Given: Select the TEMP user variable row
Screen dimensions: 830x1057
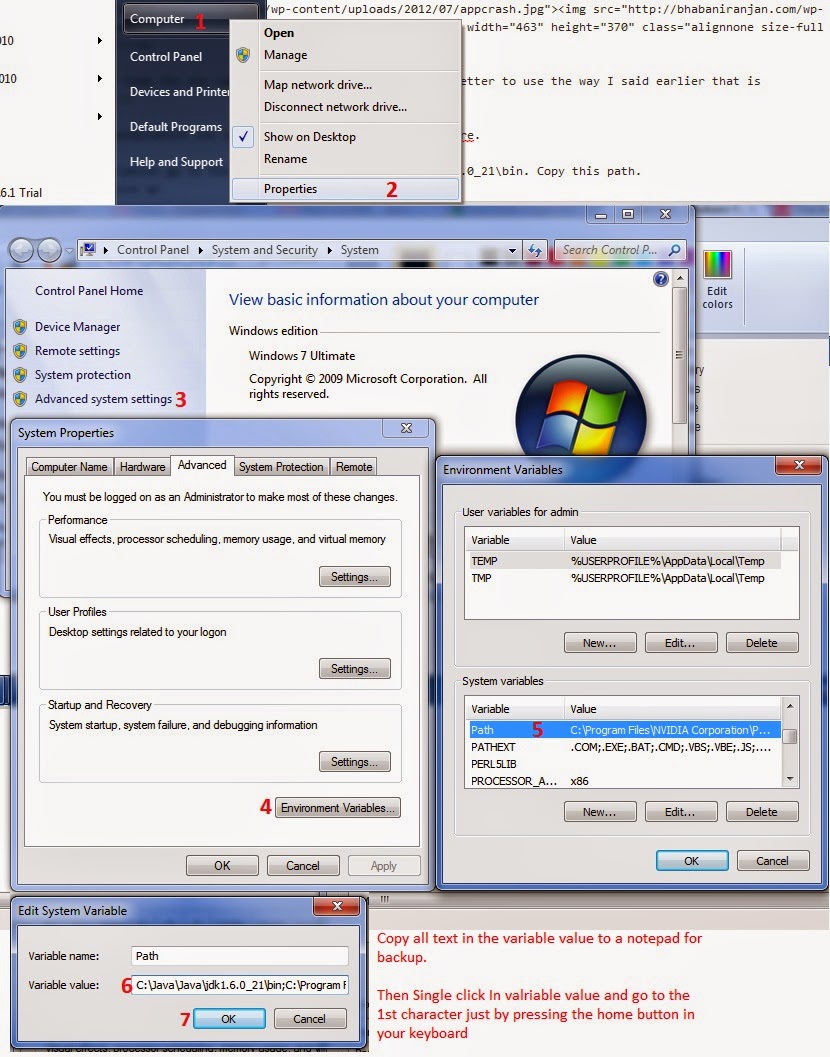Looking at the screenshot, I should (623, 561).
